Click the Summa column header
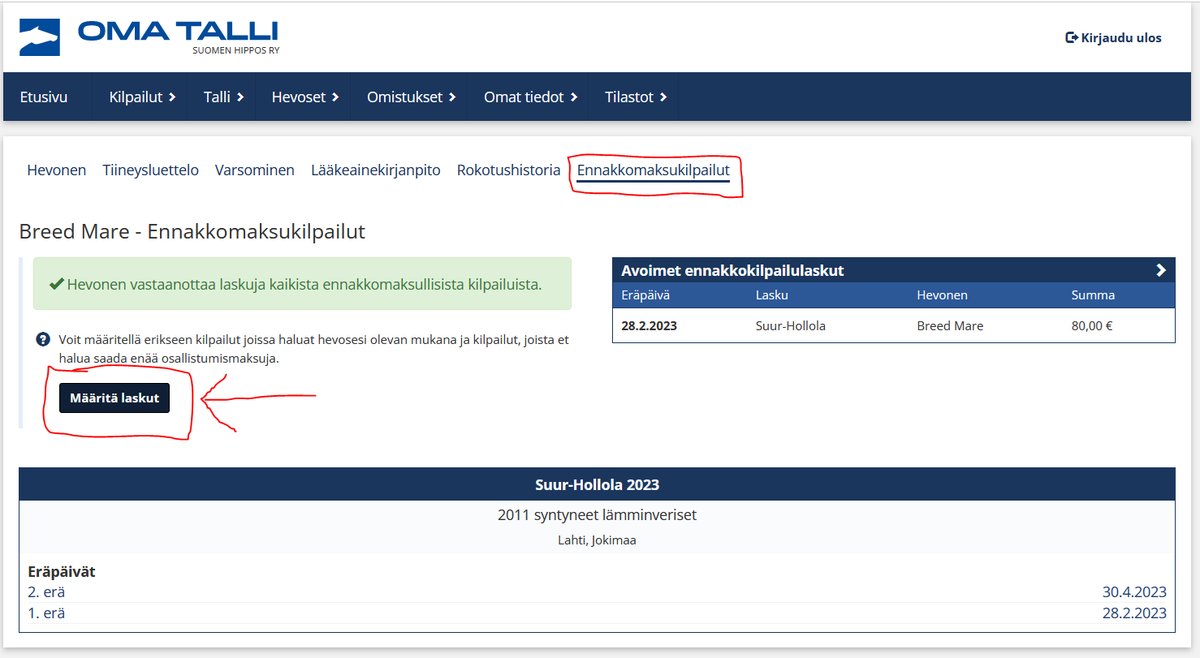Image resolution: width=1200 pixels, height=658 pixels. click(1093, 295)
